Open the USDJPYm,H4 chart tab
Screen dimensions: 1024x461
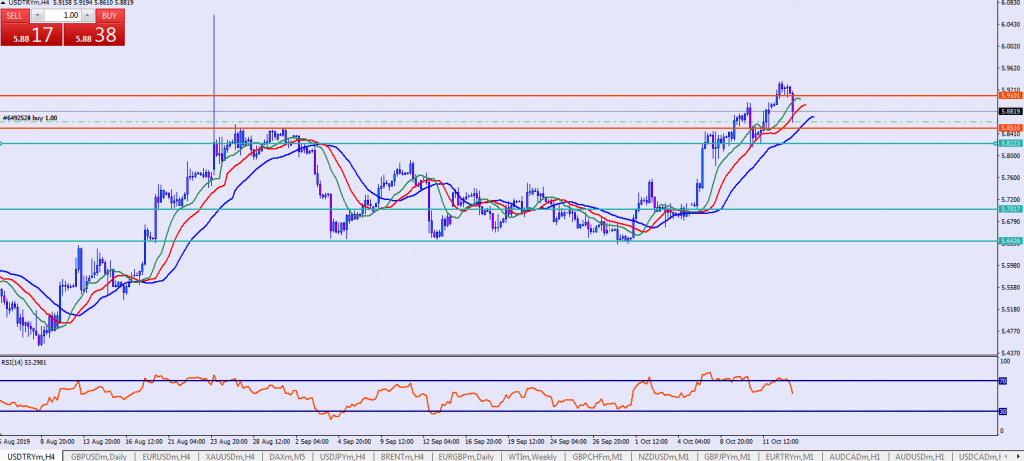coord(346,455)
